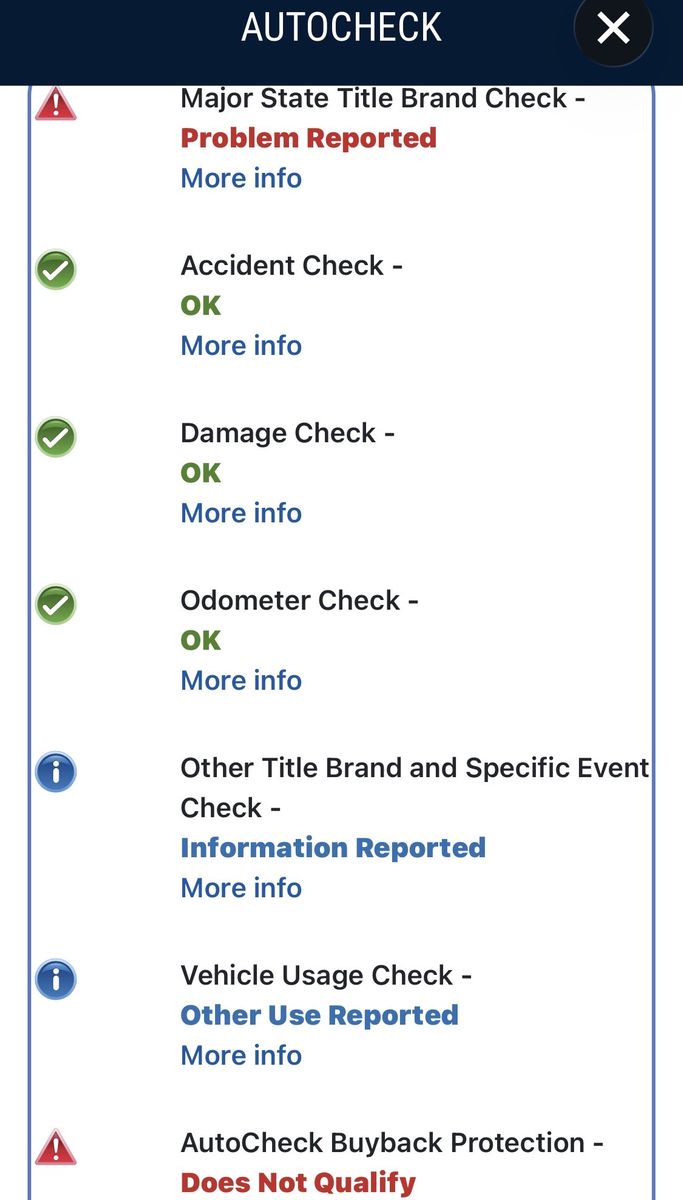Click the Does Not Qualify status text
The image size is (683, 1200).
click(297, 1183)
